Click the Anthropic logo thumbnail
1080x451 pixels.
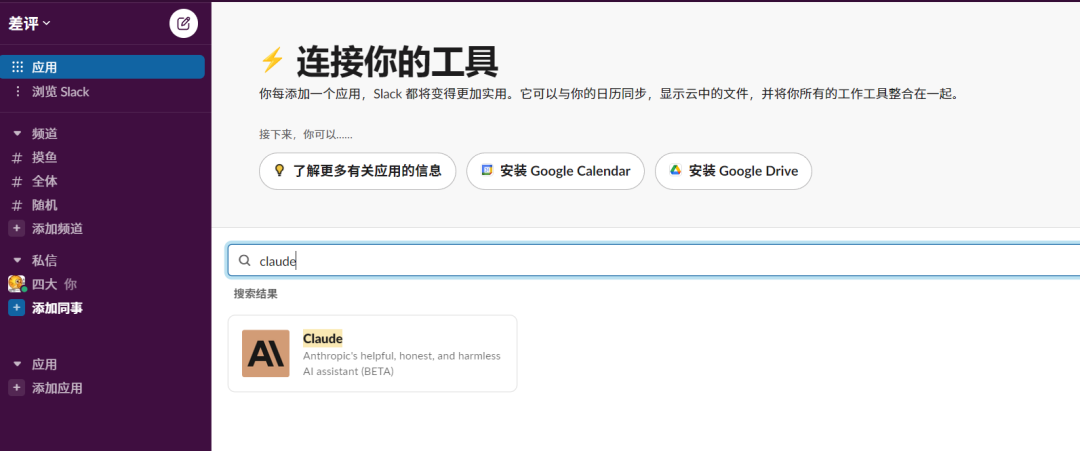266,353
